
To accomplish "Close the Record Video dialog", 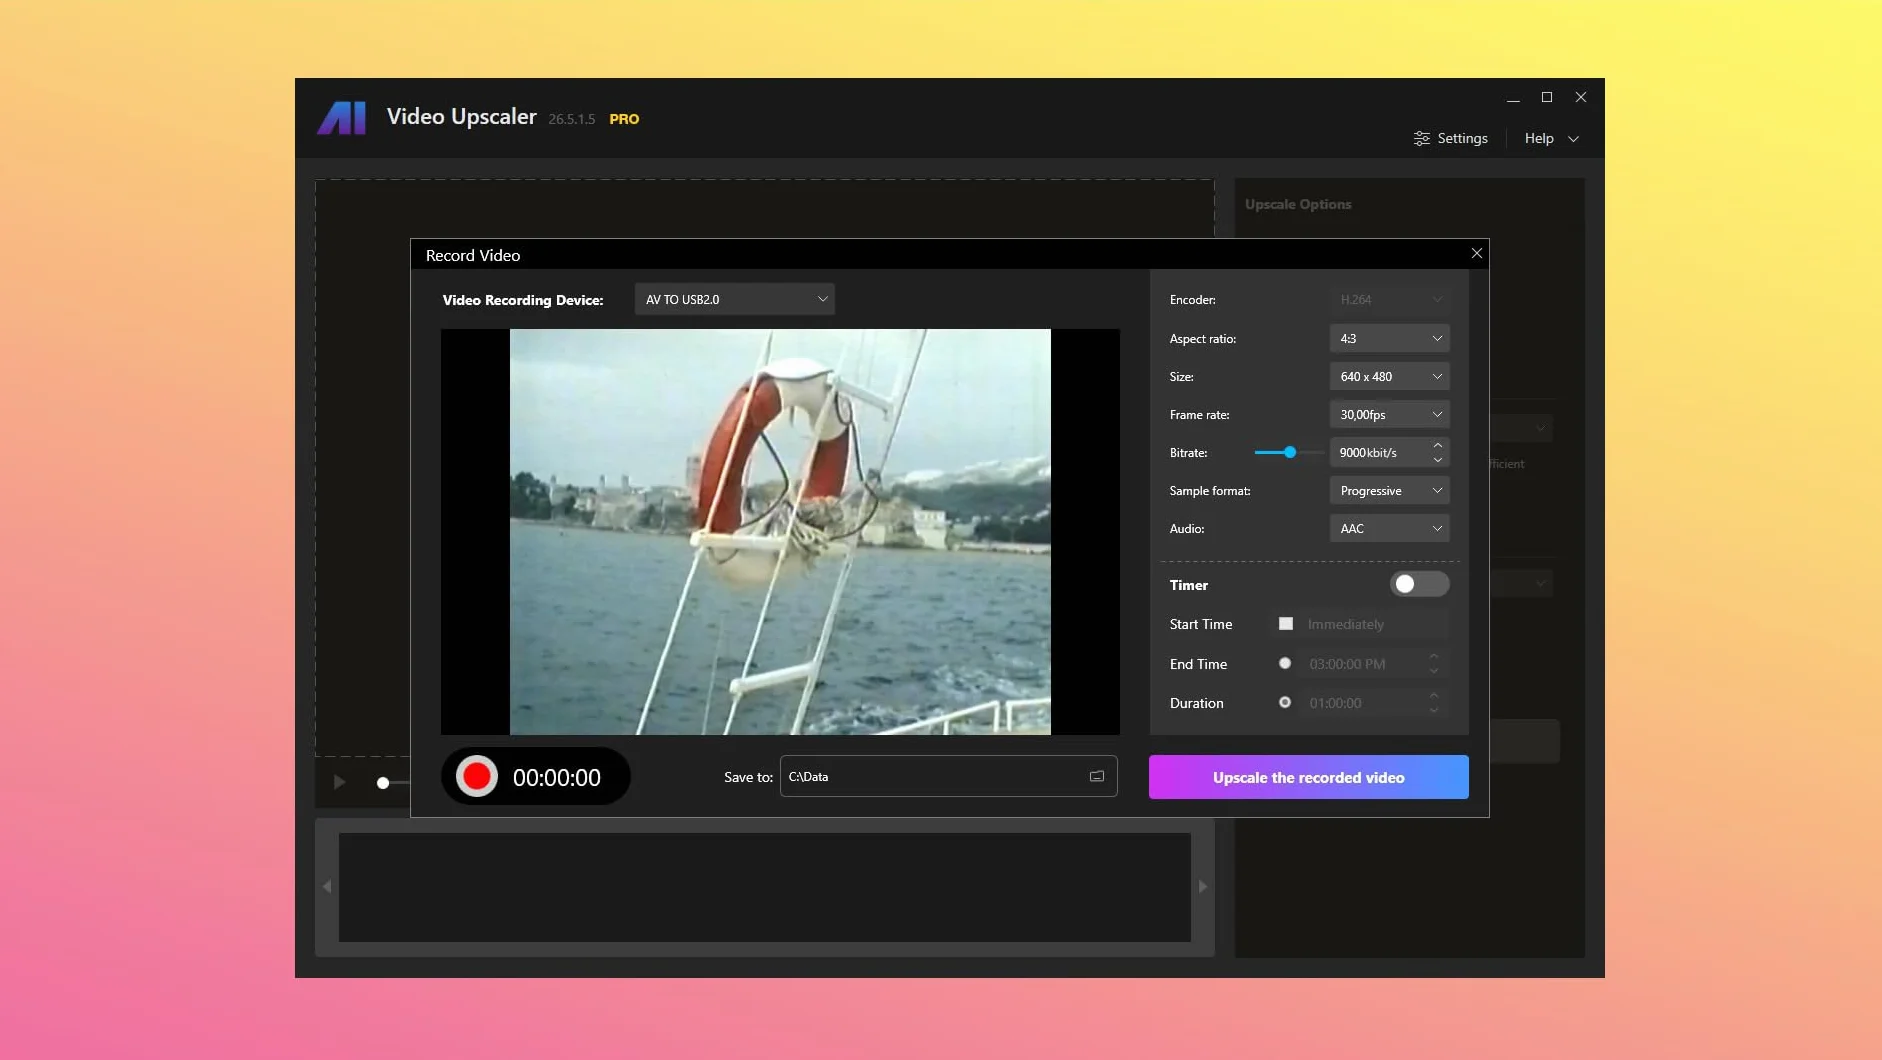I will pyautogui.click(x=1476, y=254).
